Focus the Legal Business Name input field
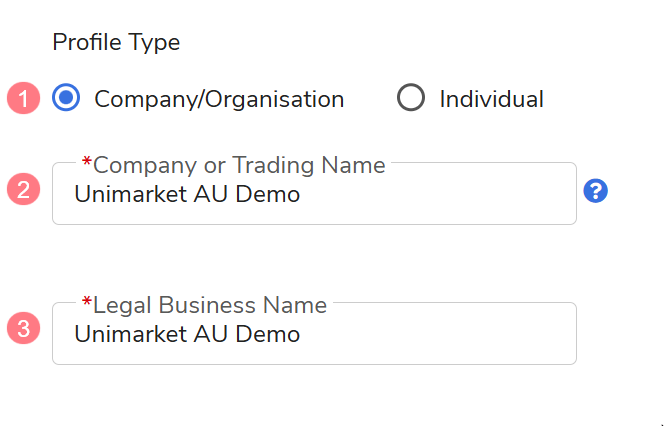This screenshot has width=670, height=426. [x=420, y=334]
